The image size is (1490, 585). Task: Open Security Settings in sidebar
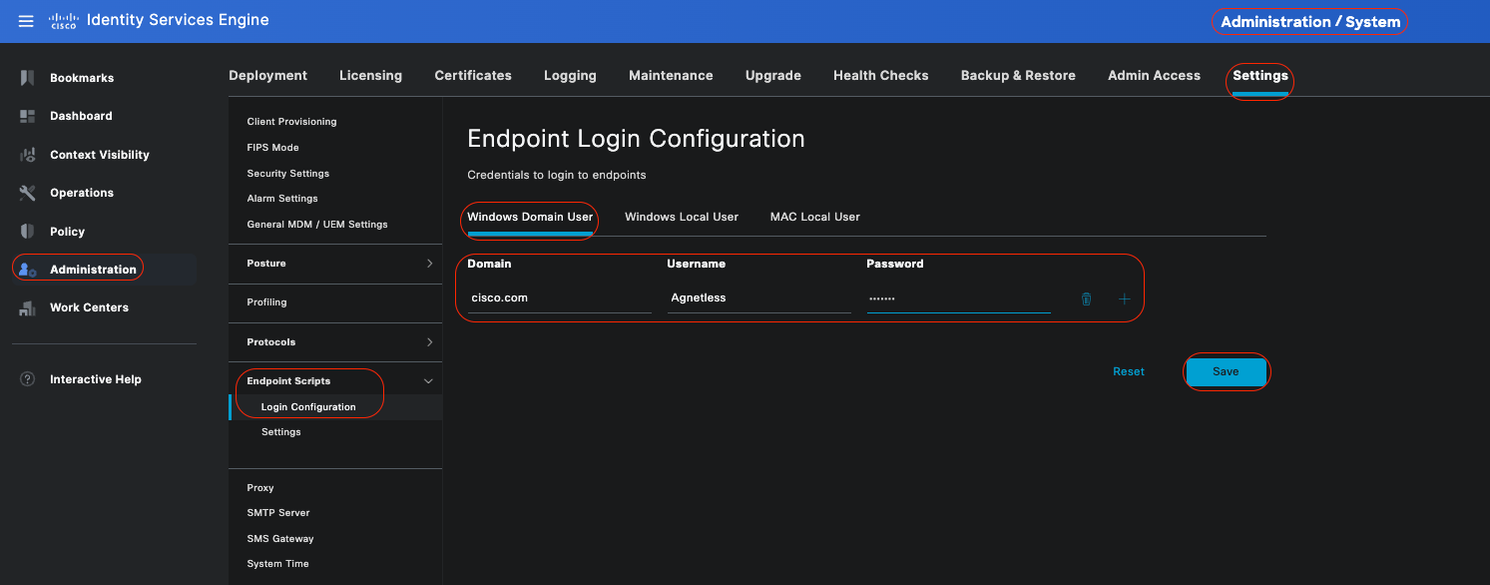click(x=288, y=174)
